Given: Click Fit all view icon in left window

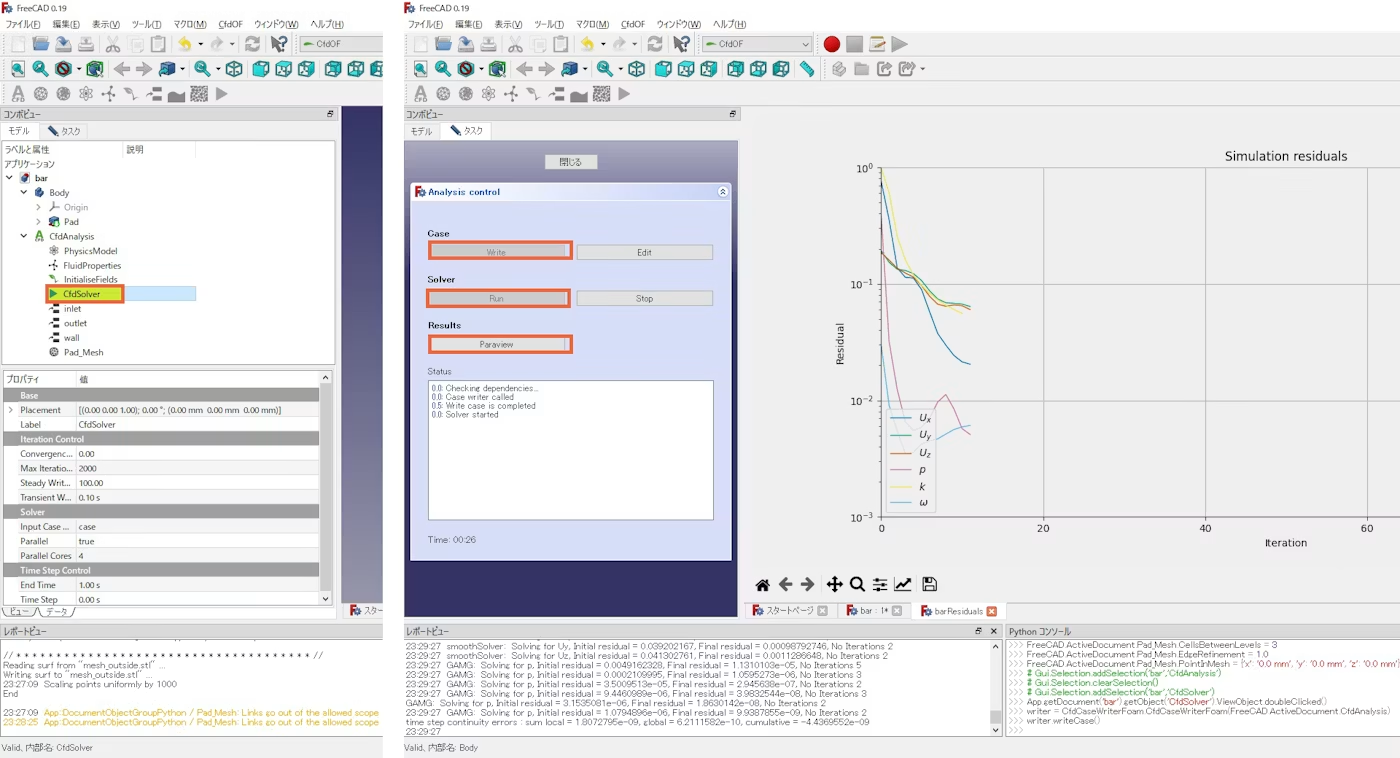Looking at the screenshot, I should 17,69.
